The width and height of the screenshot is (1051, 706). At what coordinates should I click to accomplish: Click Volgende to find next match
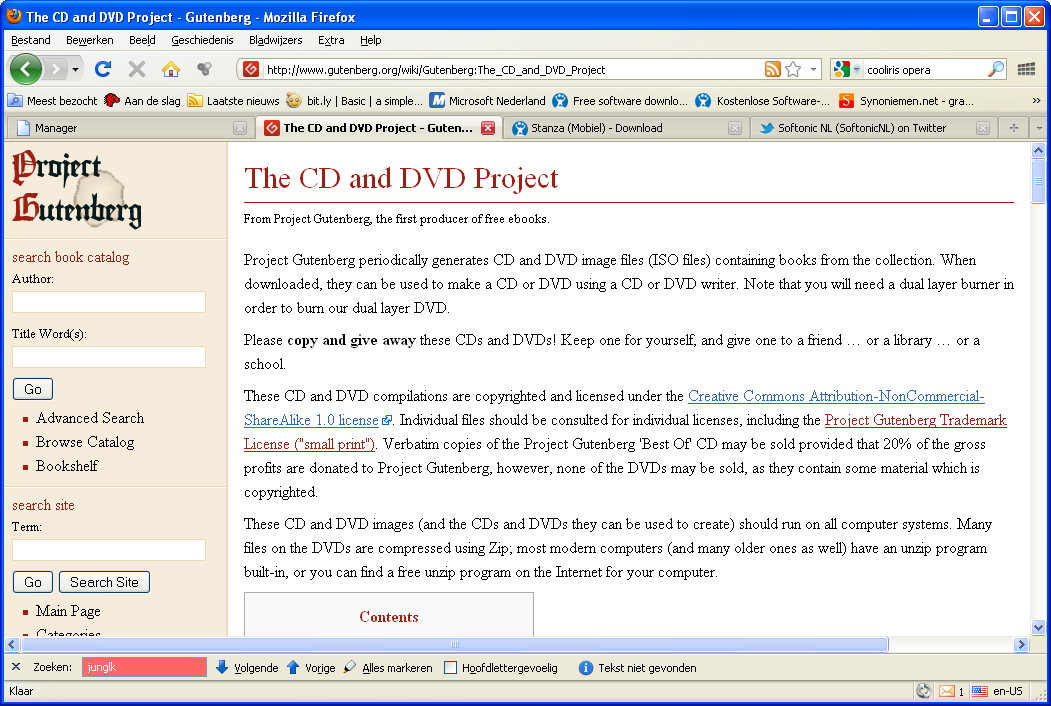click(247, 668)
